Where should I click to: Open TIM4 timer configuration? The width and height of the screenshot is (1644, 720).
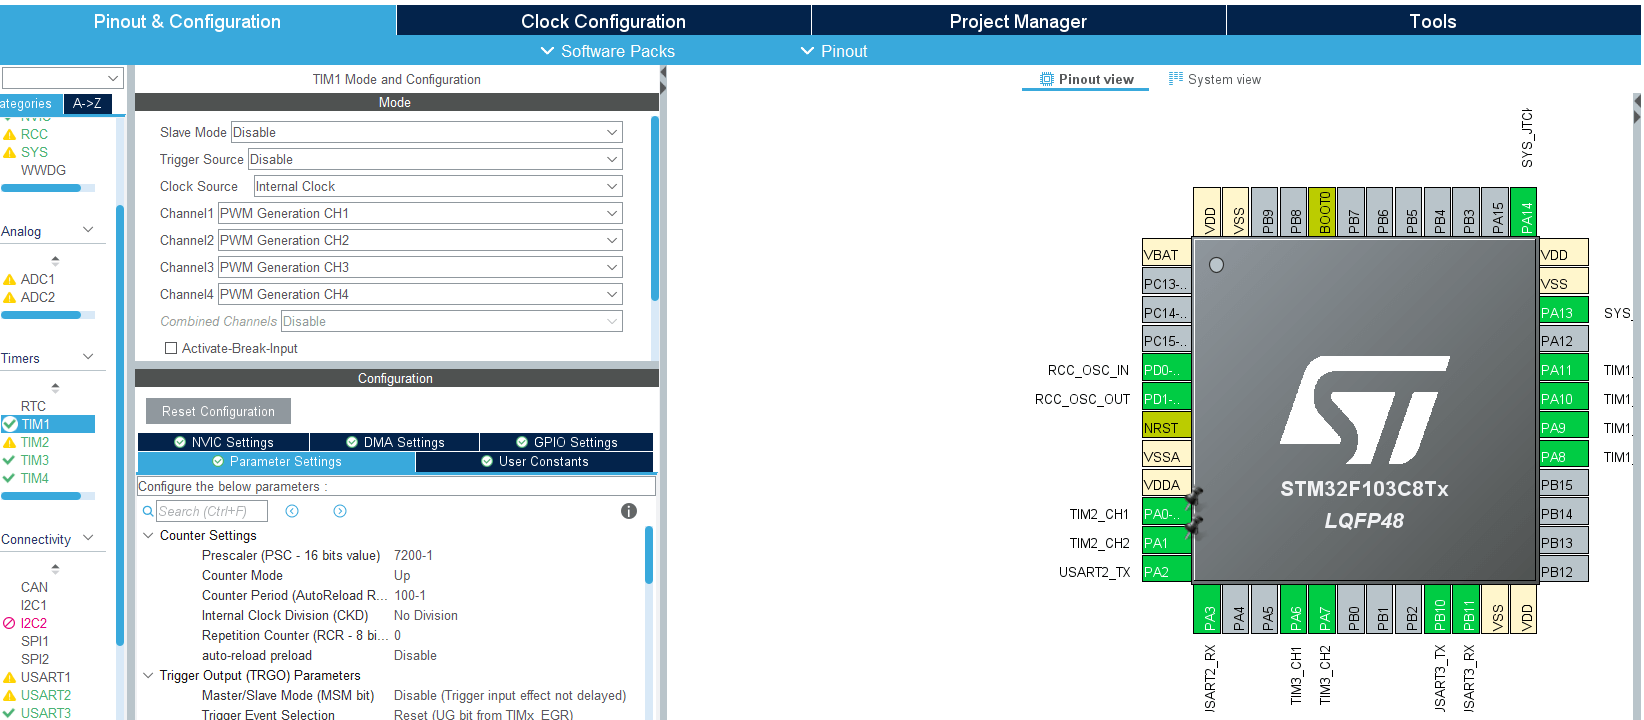(35, 478)
